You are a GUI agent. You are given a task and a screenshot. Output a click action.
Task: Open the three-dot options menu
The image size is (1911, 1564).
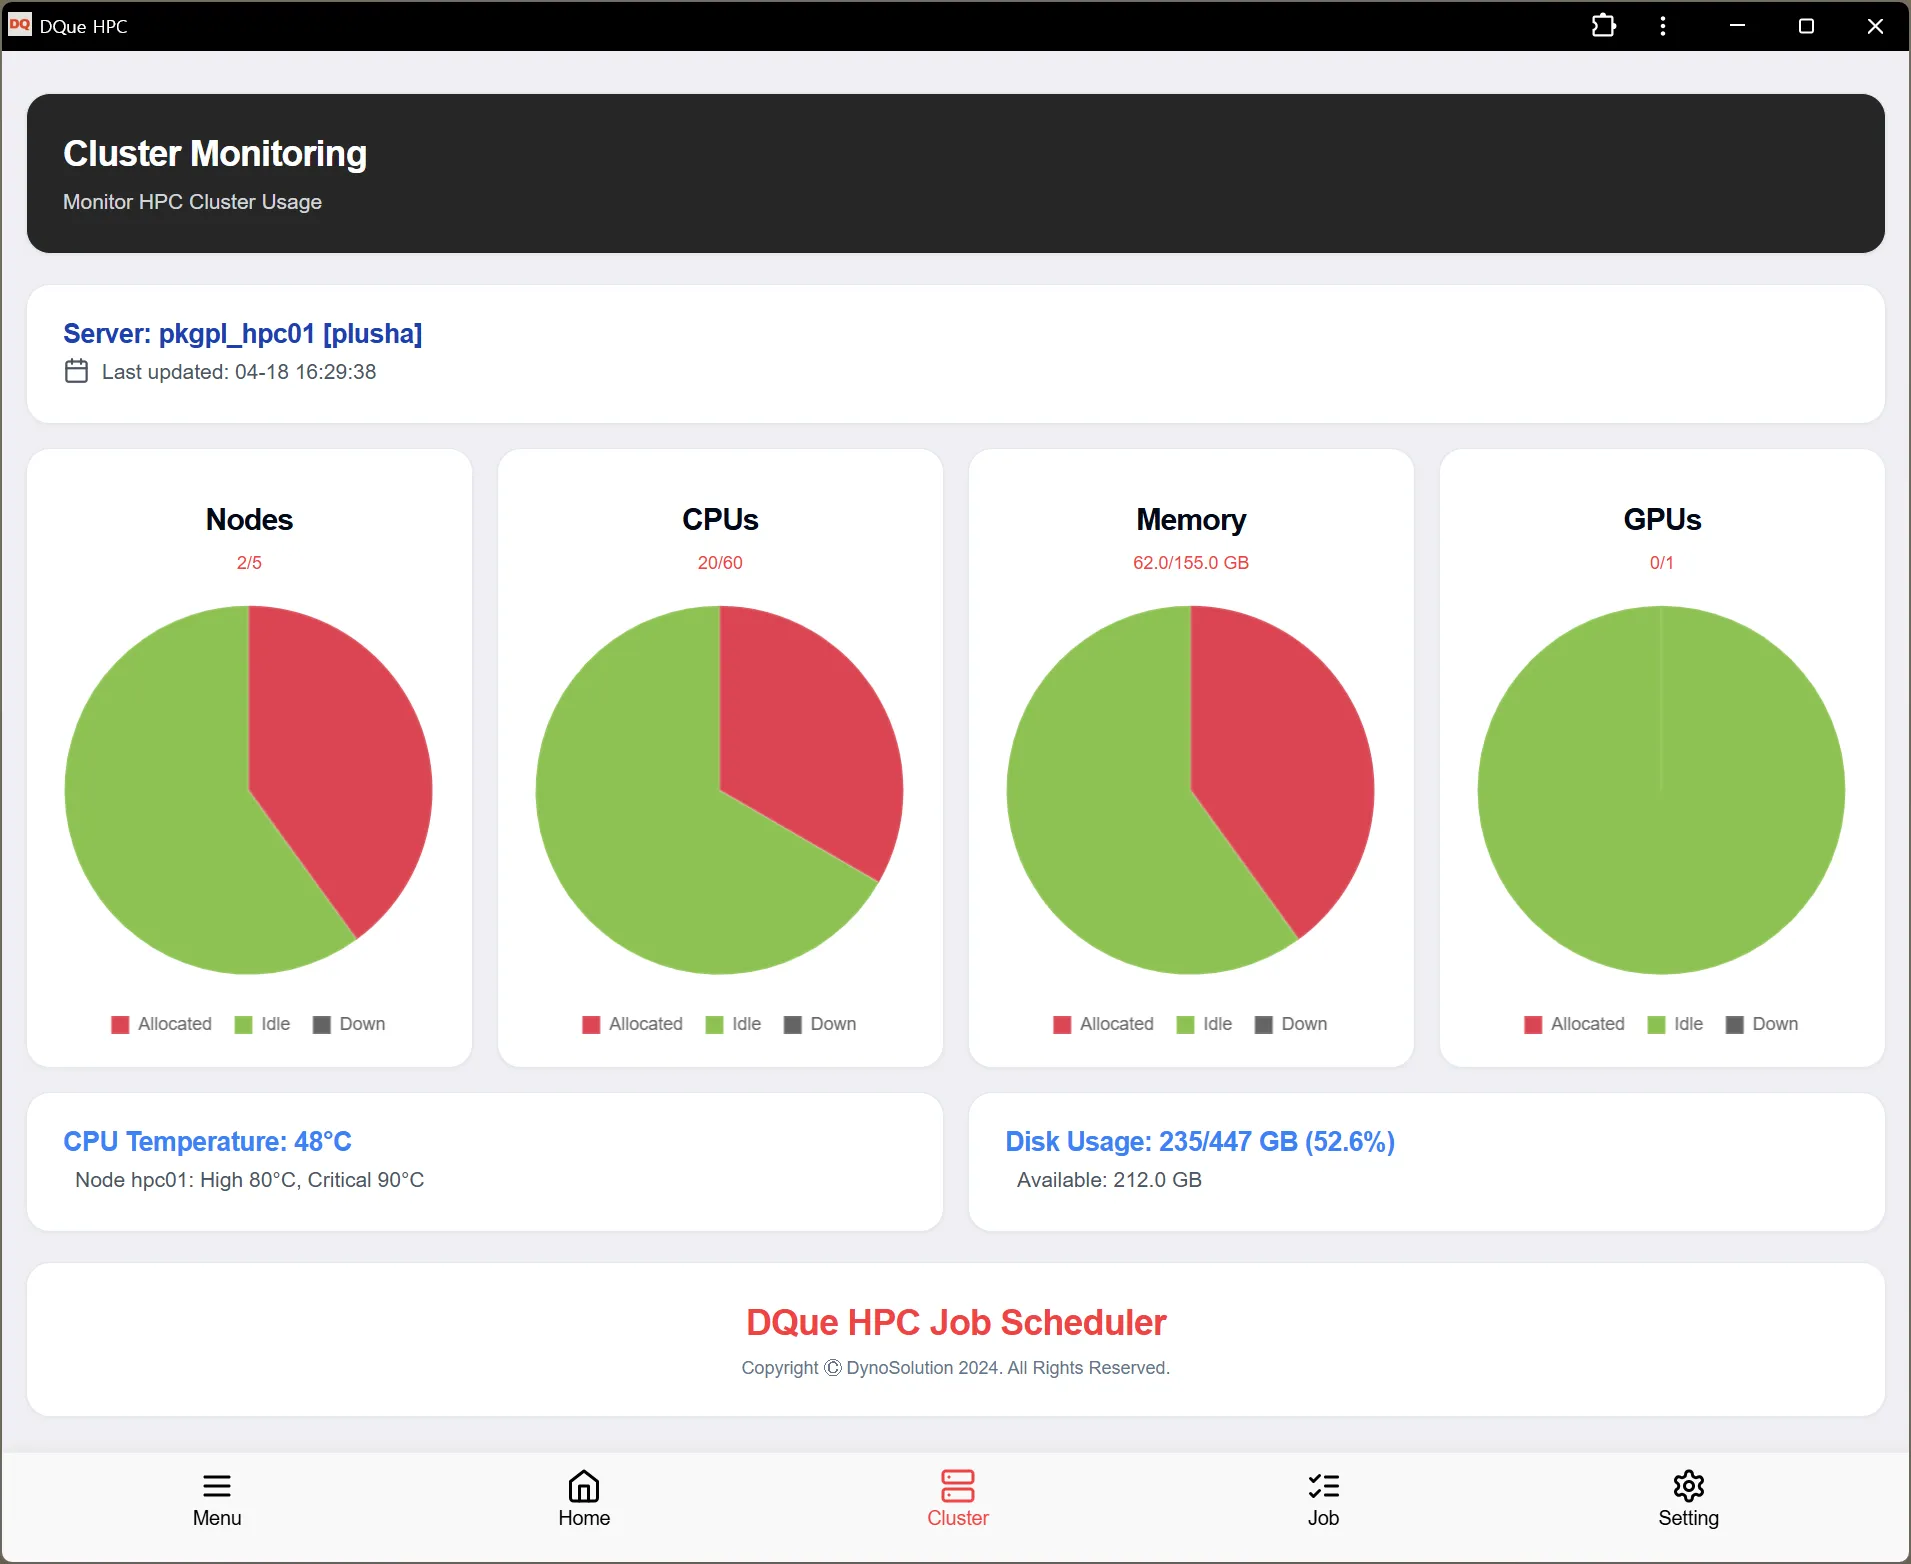coord(1663,26)
